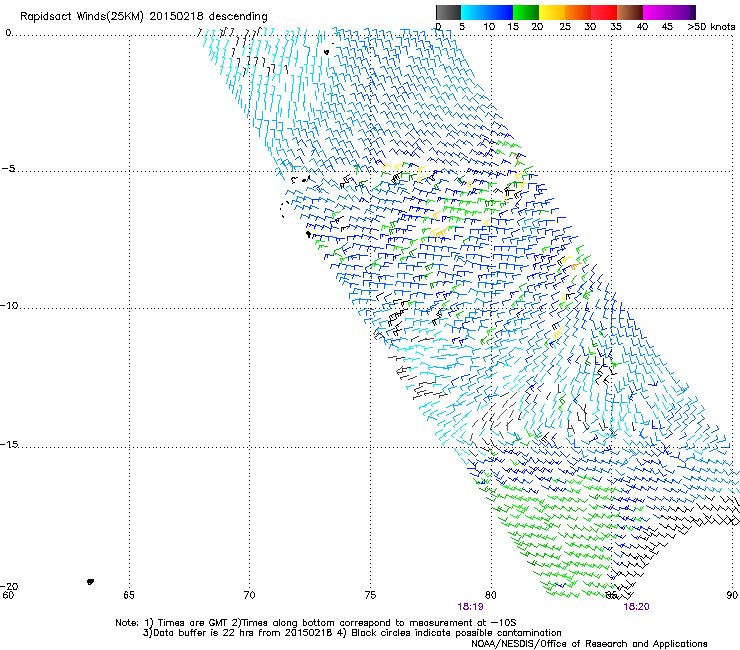Click the orange segment of the color bar

(578, 12)
